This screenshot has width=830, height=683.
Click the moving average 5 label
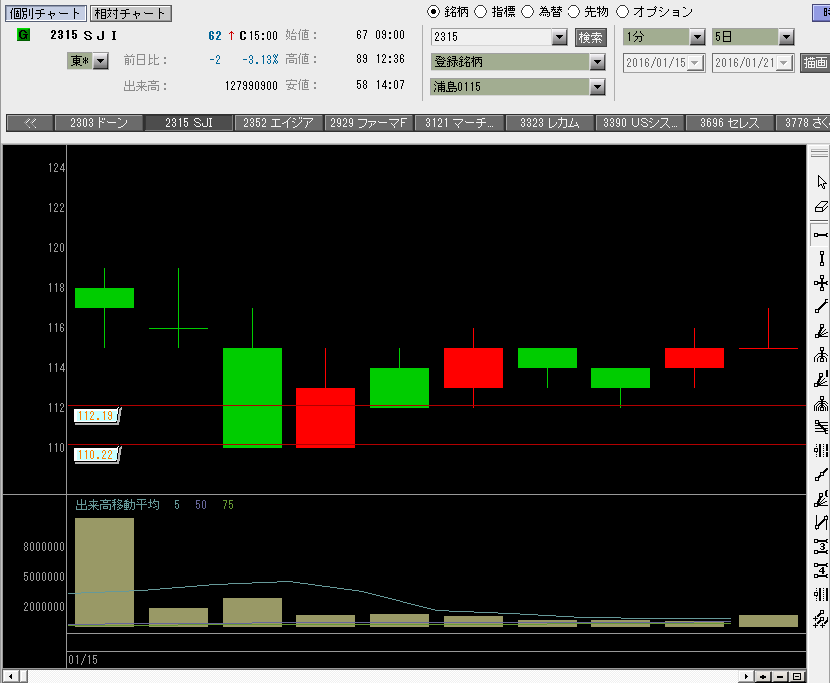[x=177, y=505]
